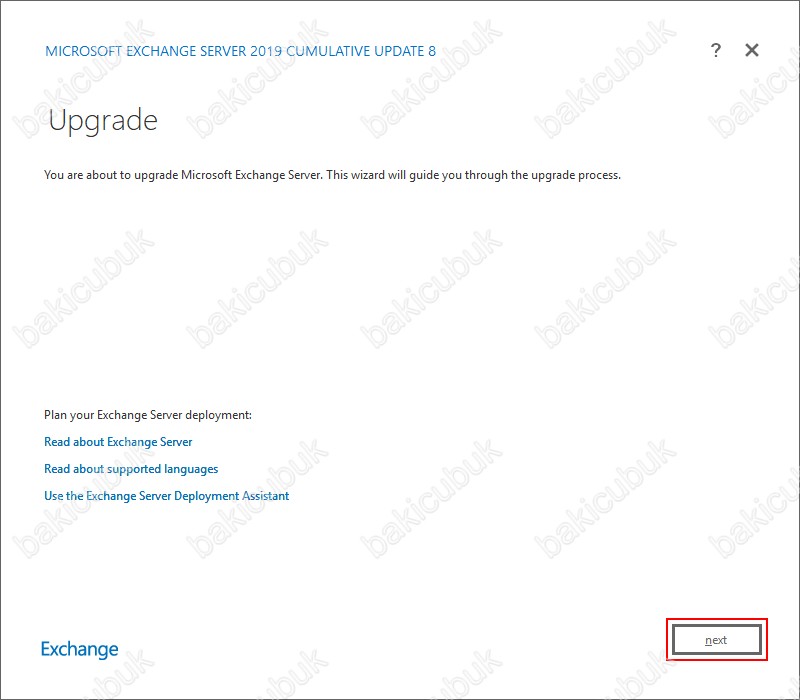Proceed with the highlighted next button
The image size is (800, 700).
point(716,640)
